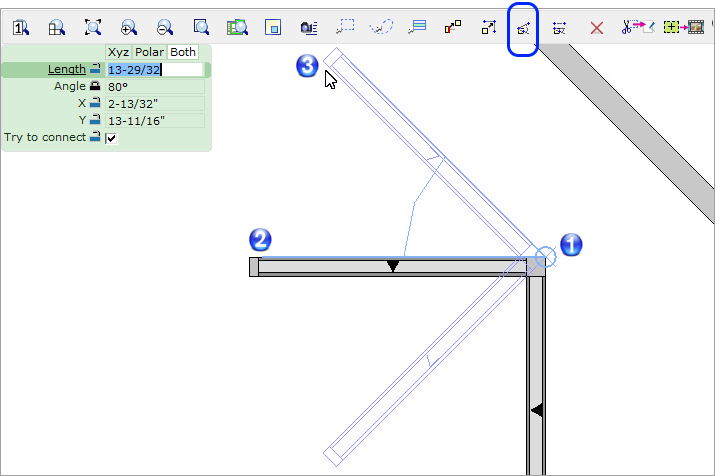715x476 pixels.
Task: Choose the lasso selection tool
Action: click(381, 26)
